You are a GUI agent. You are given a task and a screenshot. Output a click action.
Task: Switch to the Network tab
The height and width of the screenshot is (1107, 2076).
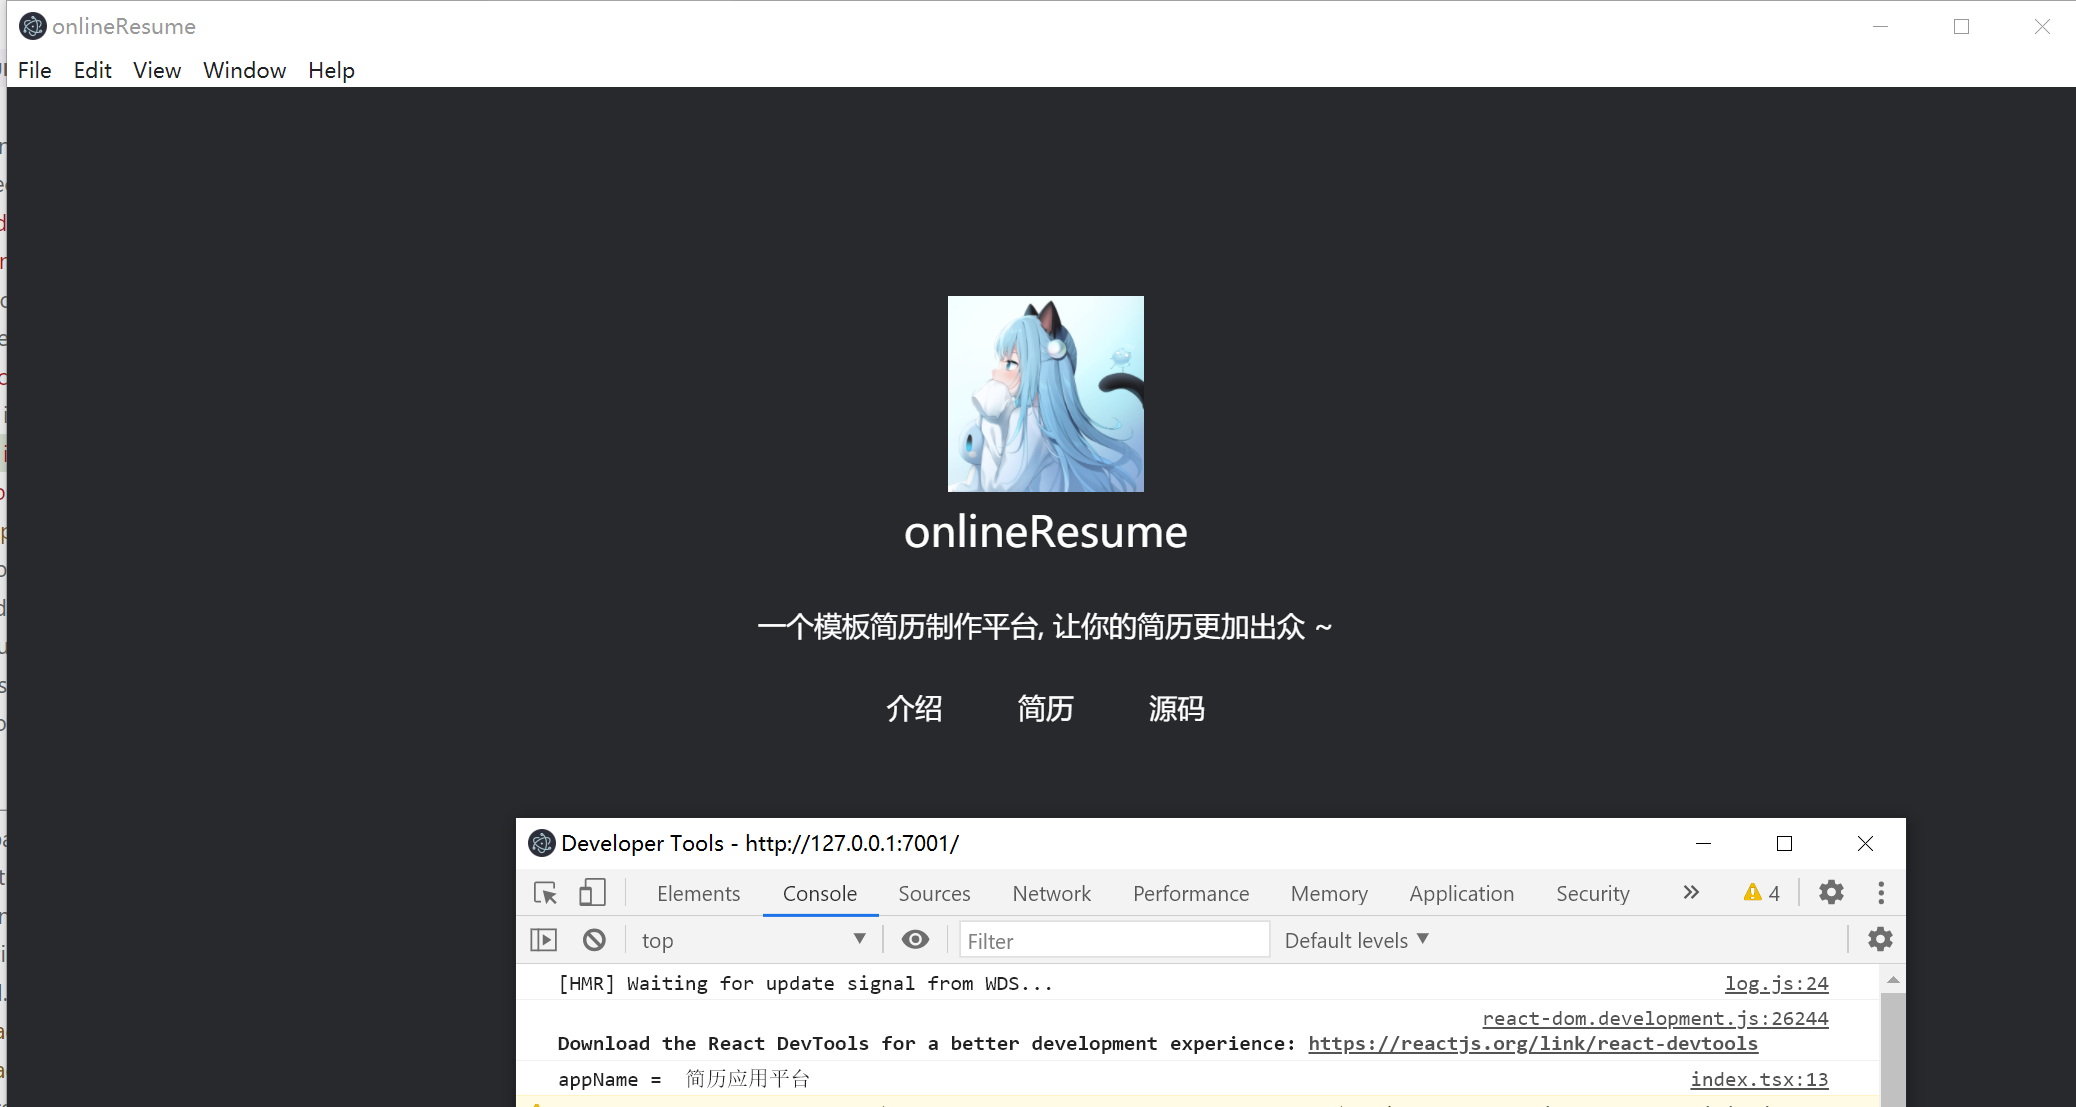tap(1051, 893)
